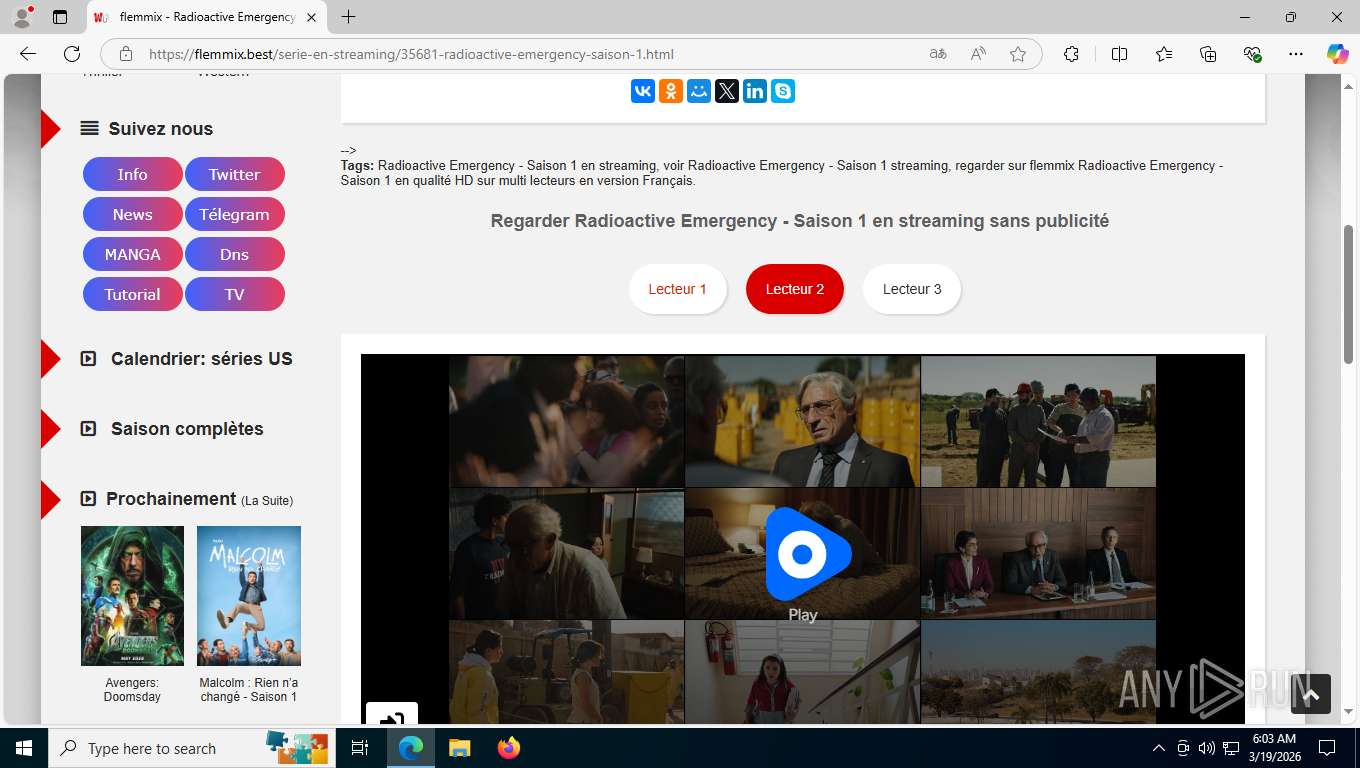Screen dimensions: 1360x768
Task: Open Malcolm : Rien n'a changé - Saison 1 link
Action: 249,689
